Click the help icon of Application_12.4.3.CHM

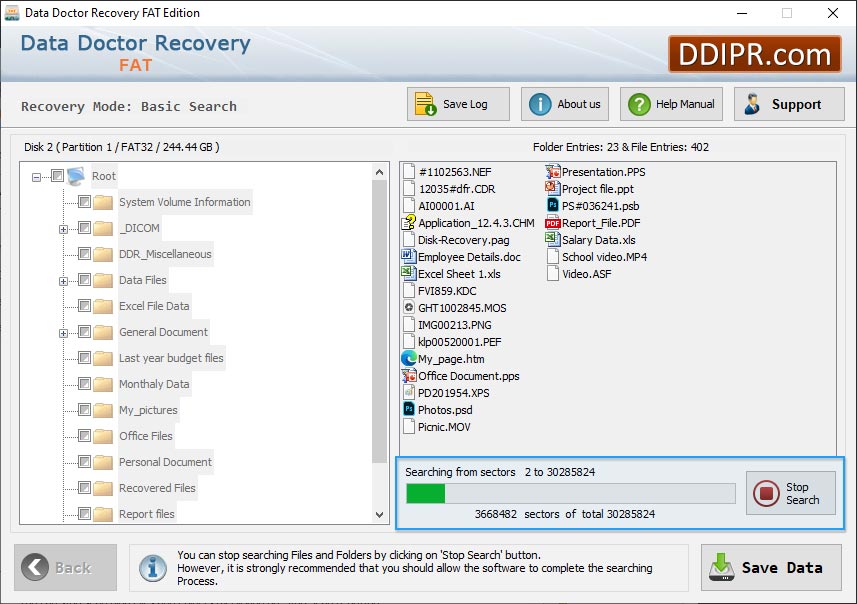[408, 222]
